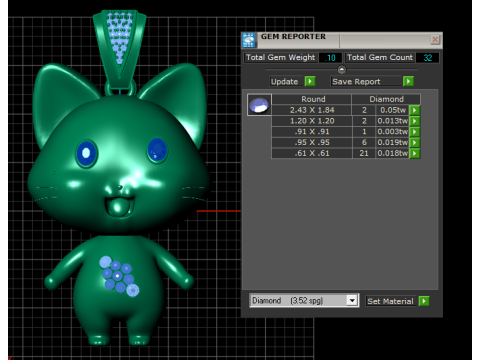Click the Total Gem Count value 32
This screenshot has height=360, width=480.
[427, 58]
